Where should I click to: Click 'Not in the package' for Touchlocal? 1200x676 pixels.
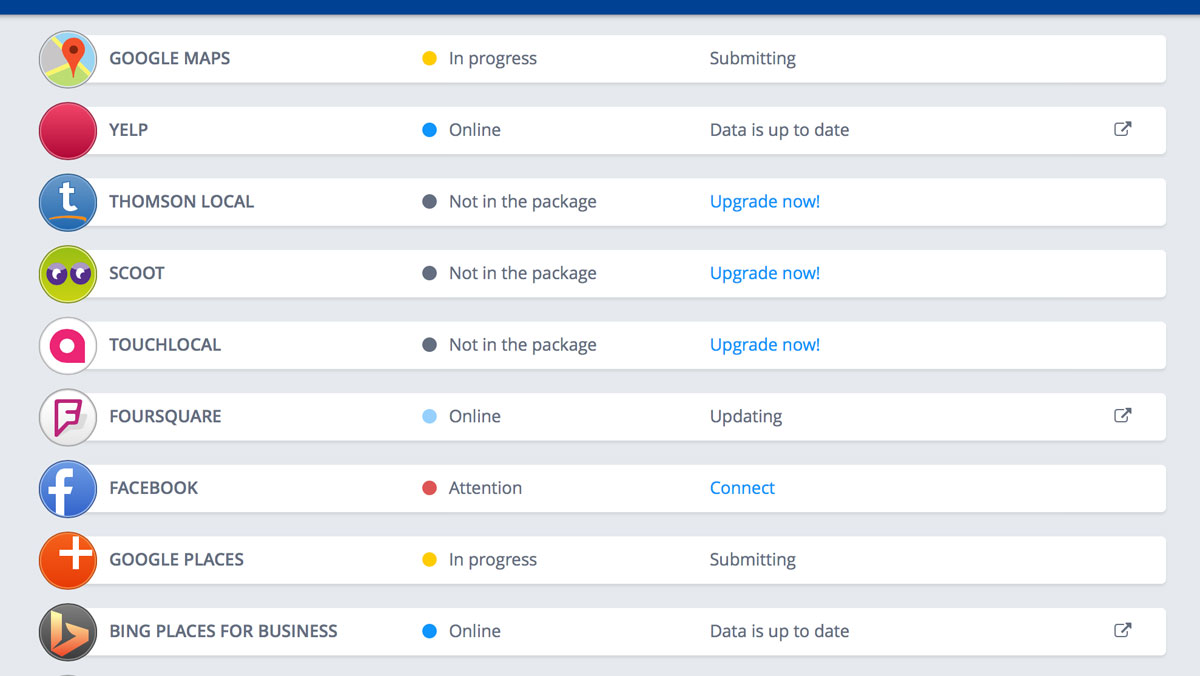coord(523,344)
